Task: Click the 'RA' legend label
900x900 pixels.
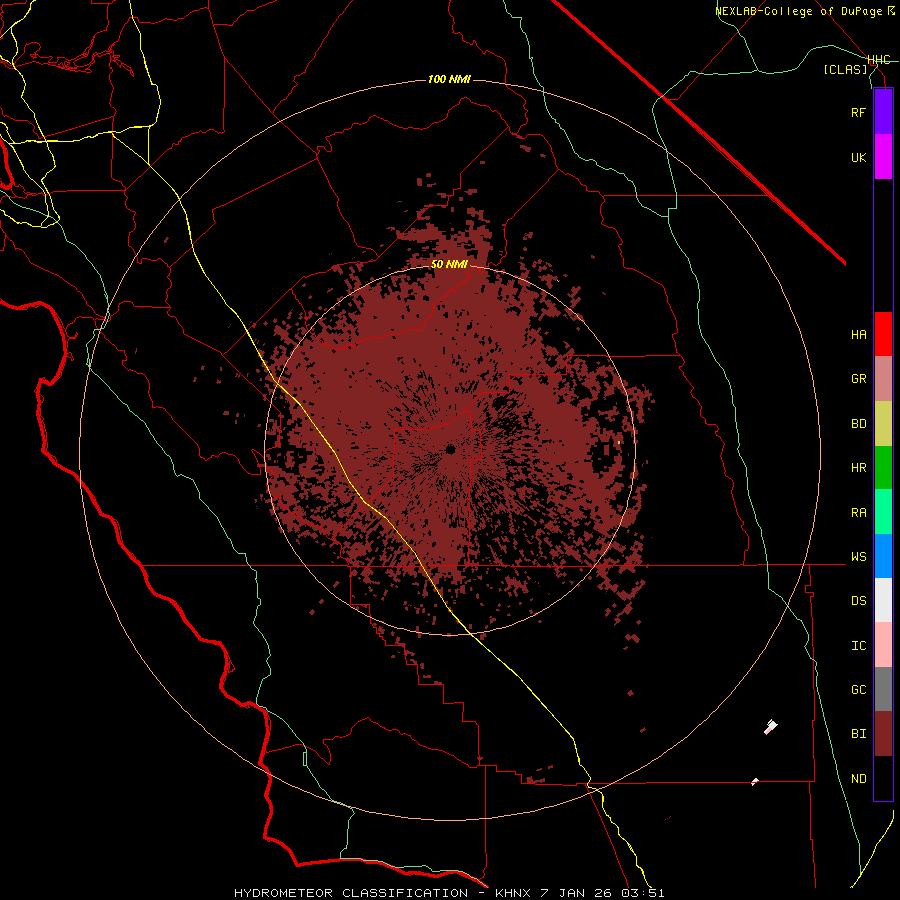Action: [858, 513]
